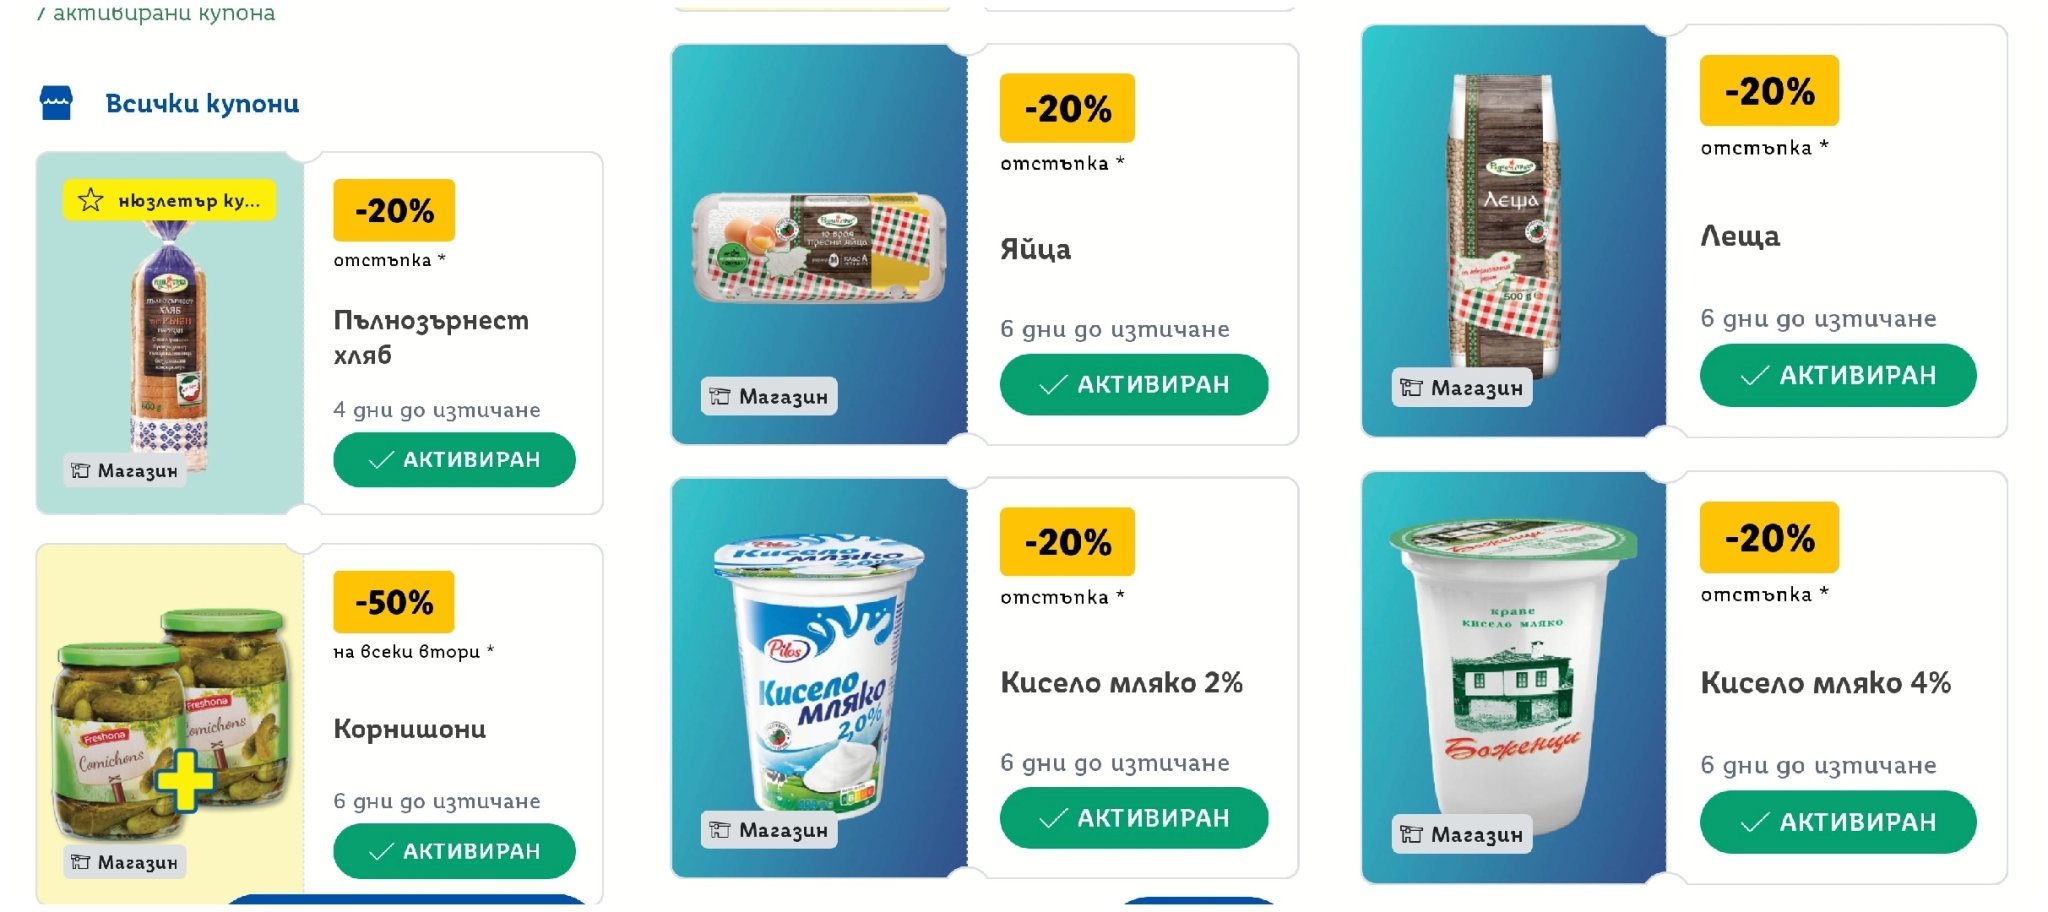This screenshot has height=912, width=2048.
Task: Deactivate the Корнишони coupon
Action: point(454,851)
